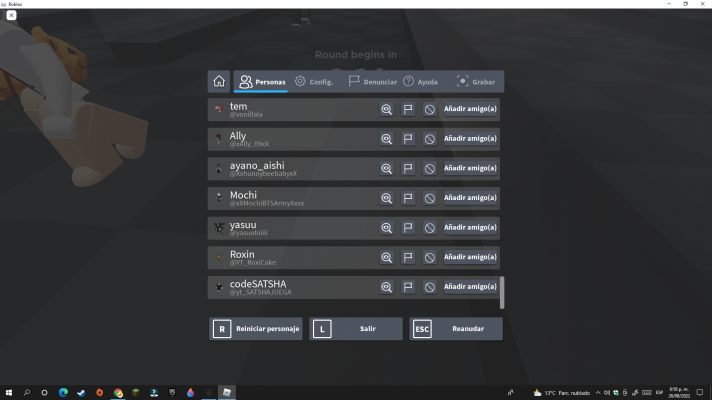This screenshot has height=400, width=712.
Task: Open Microsoft Edge from taskbar
Action: [x=63, y=392]
